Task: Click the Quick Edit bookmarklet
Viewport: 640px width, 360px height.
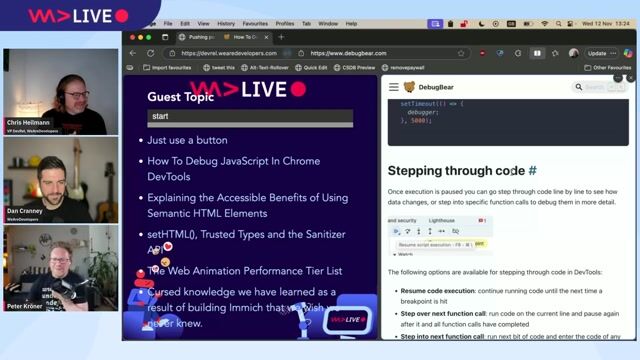Action: point(311,68)
